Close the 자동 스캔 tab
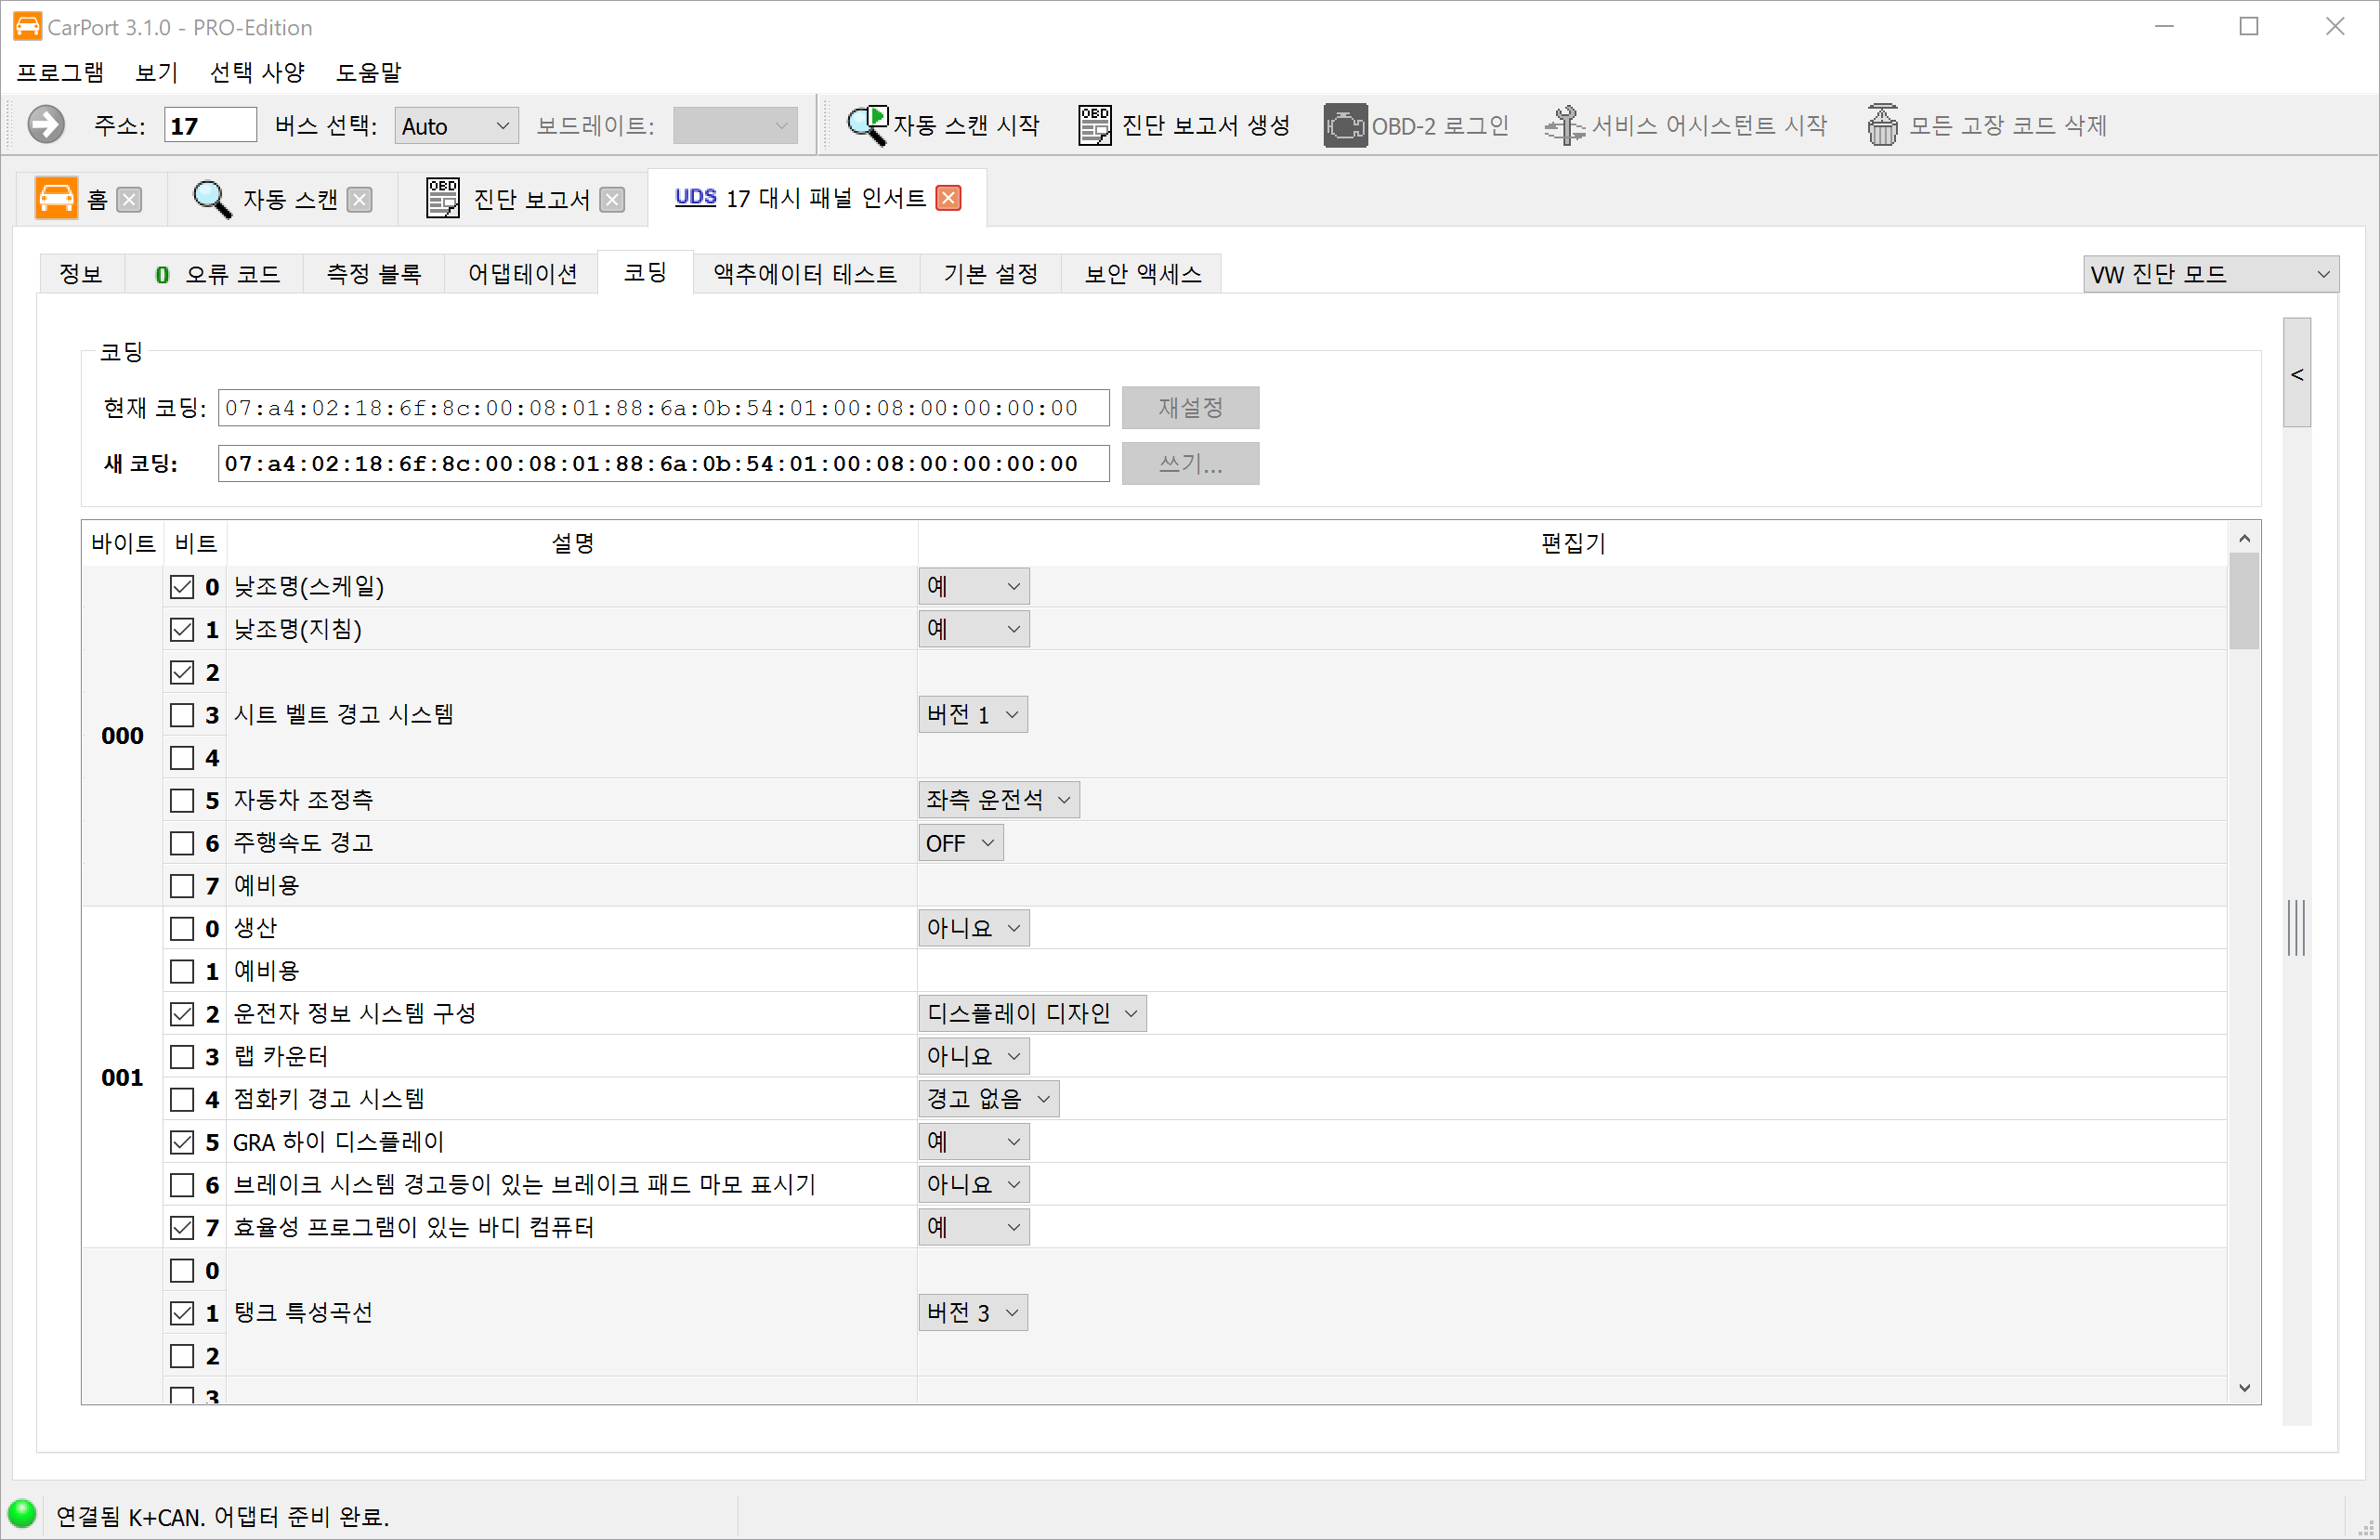The image size is (2380, 1540). pos(359,199)
